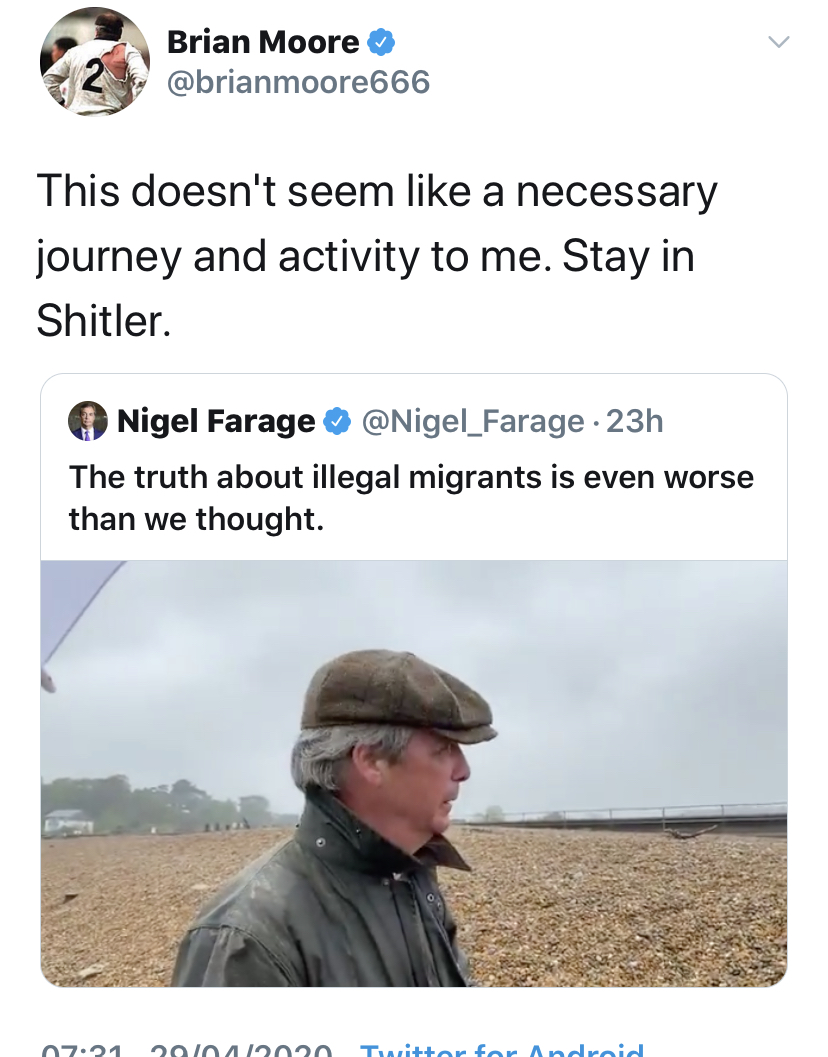The width and height of the screenshot is (828, 1057).
Task: Open Brian Moore's profile picture
Action: click(94, 62)
